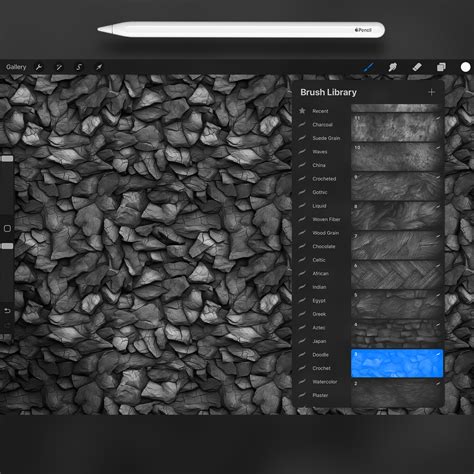
Task: Activate the Selection S-shaped tool
Action: pyautogui.click(x=79, y=67)
